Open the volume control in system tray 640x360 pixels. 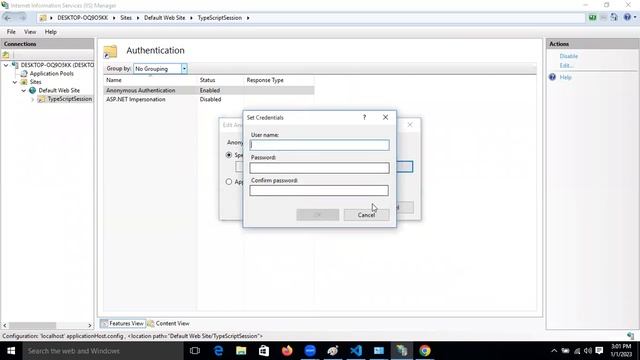click(588, 351)
